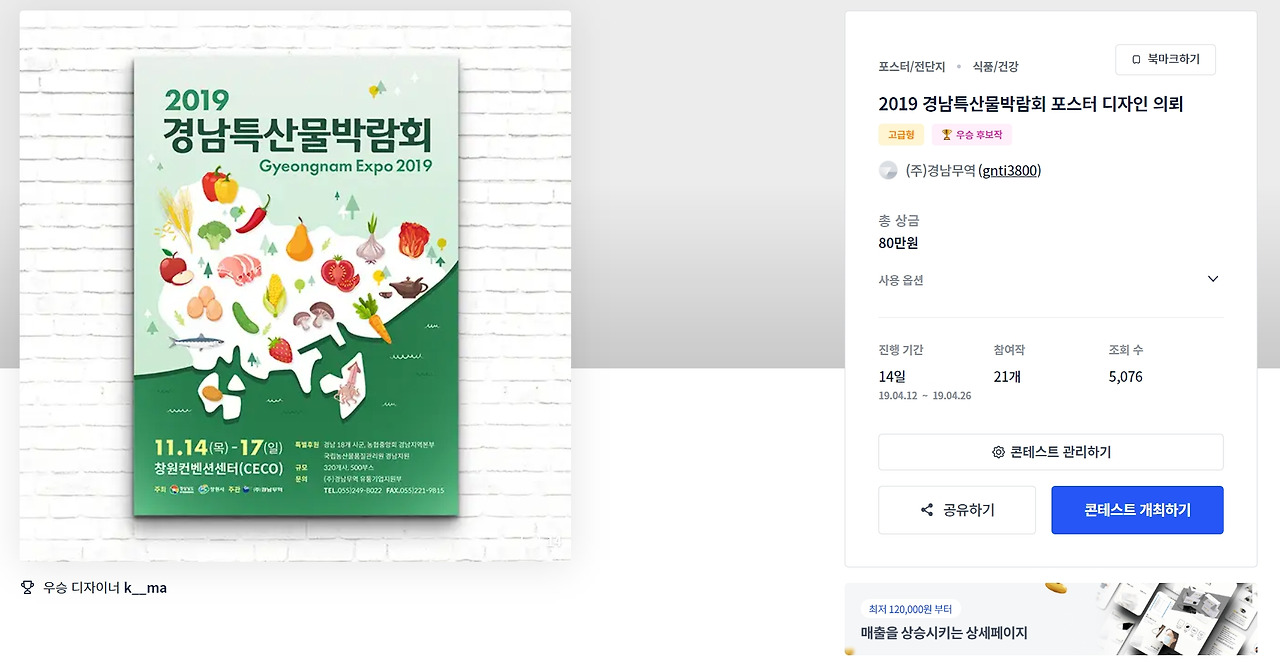
Task: Open winning designer k__ma profile
Action: coord(145,588)
